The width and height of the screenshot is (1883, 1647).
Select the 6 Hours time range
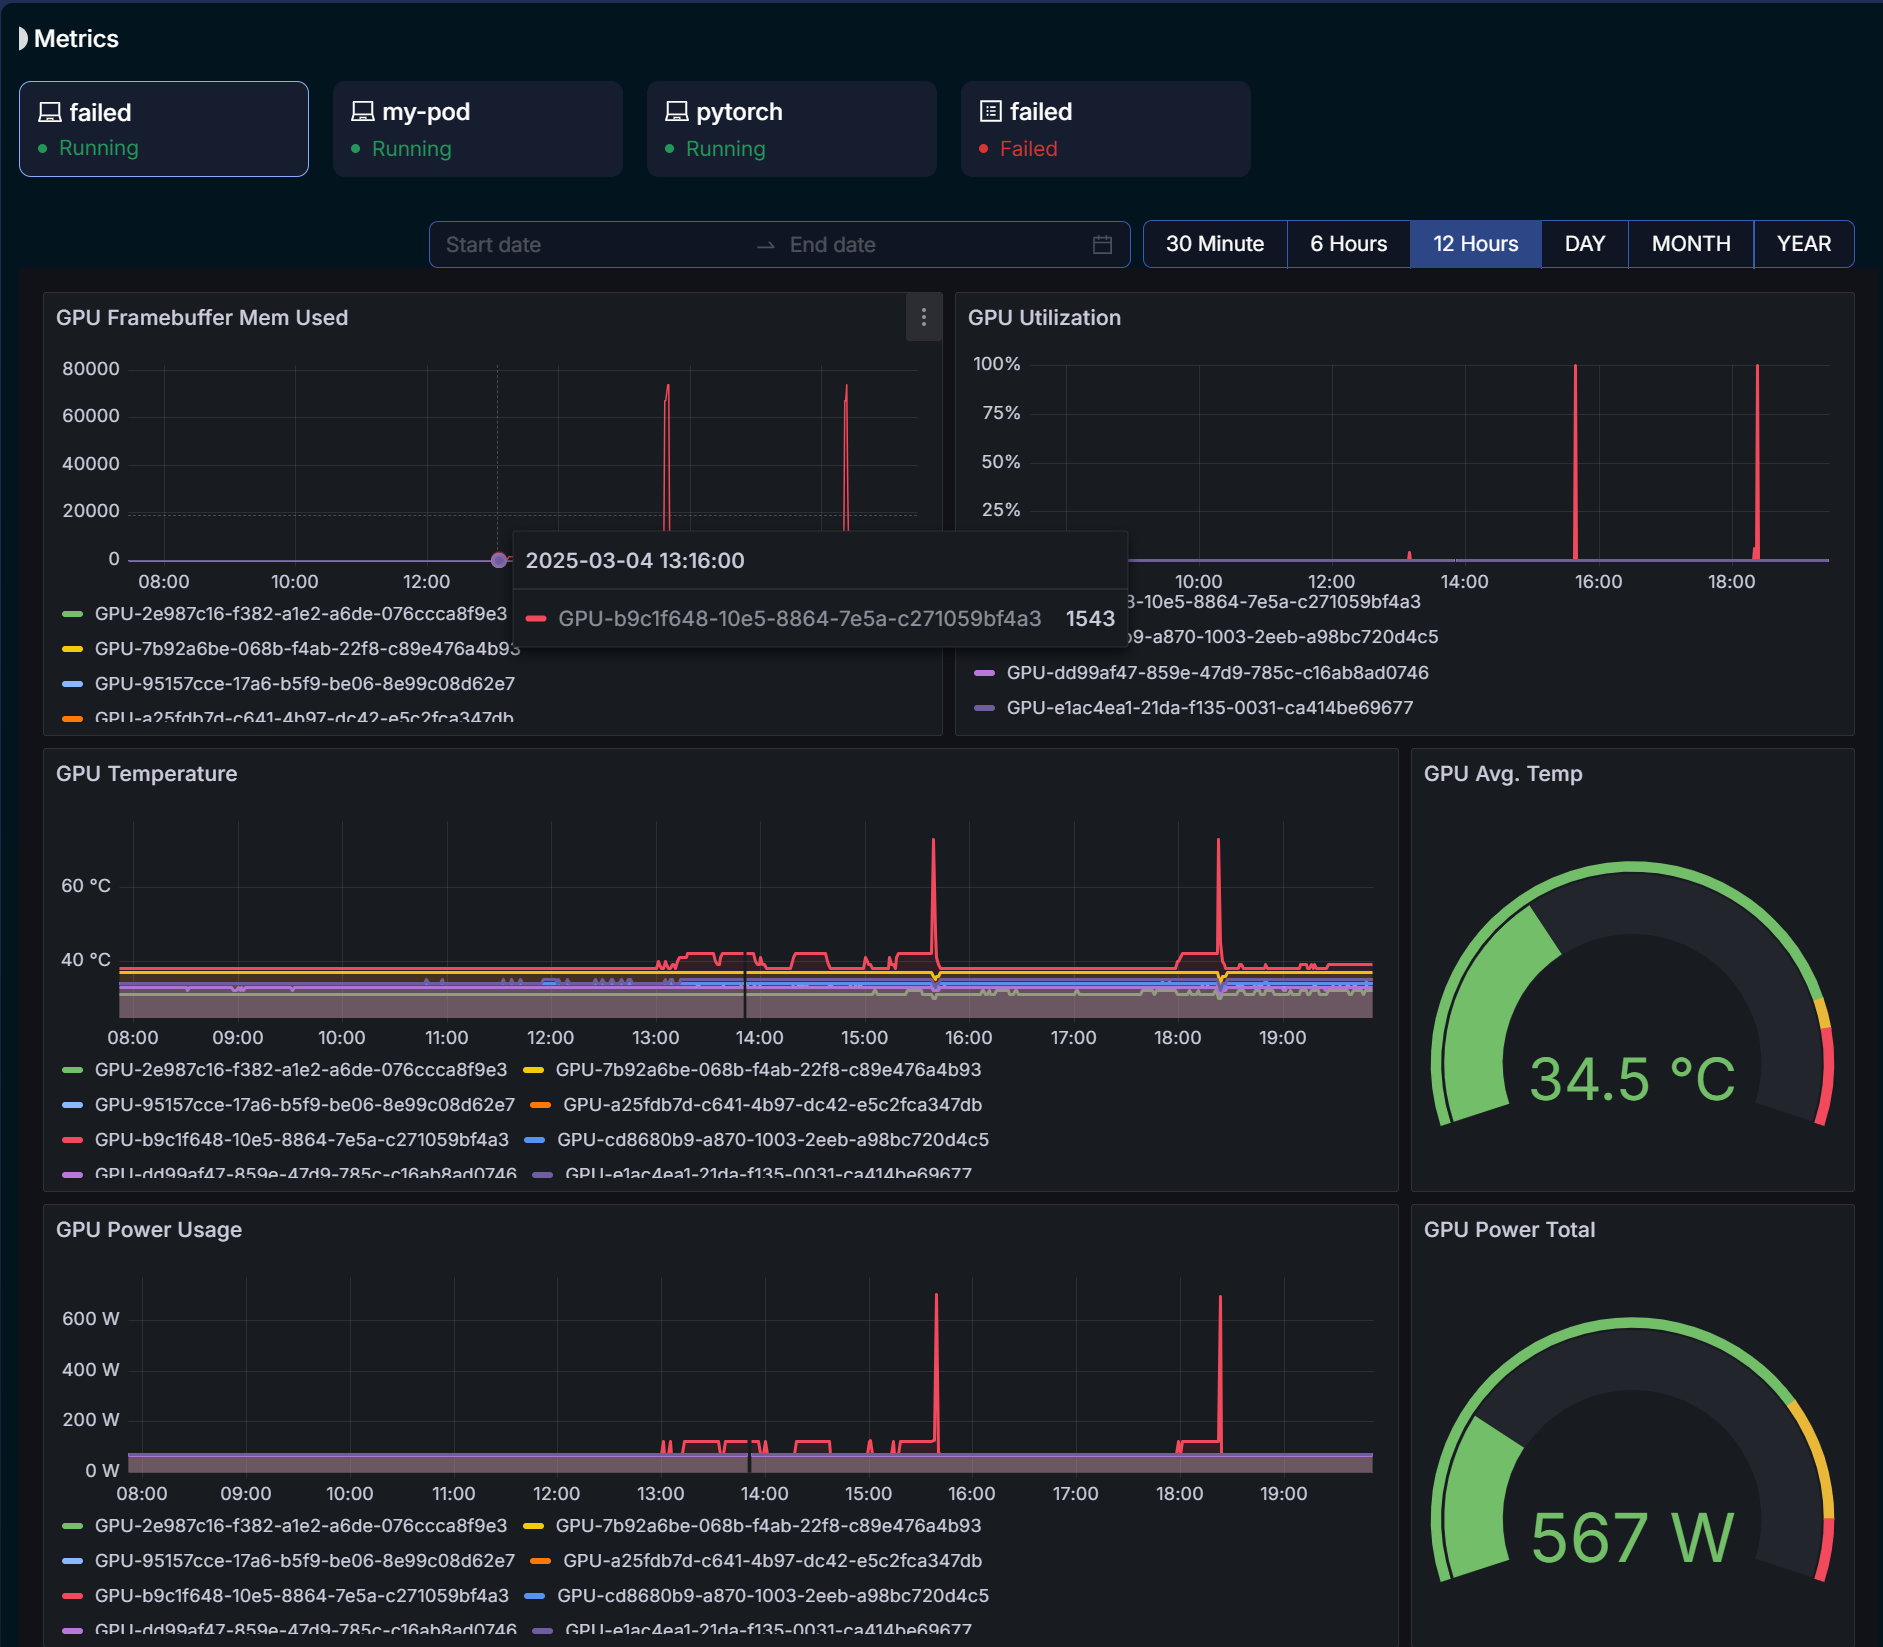coord(1348,244)
